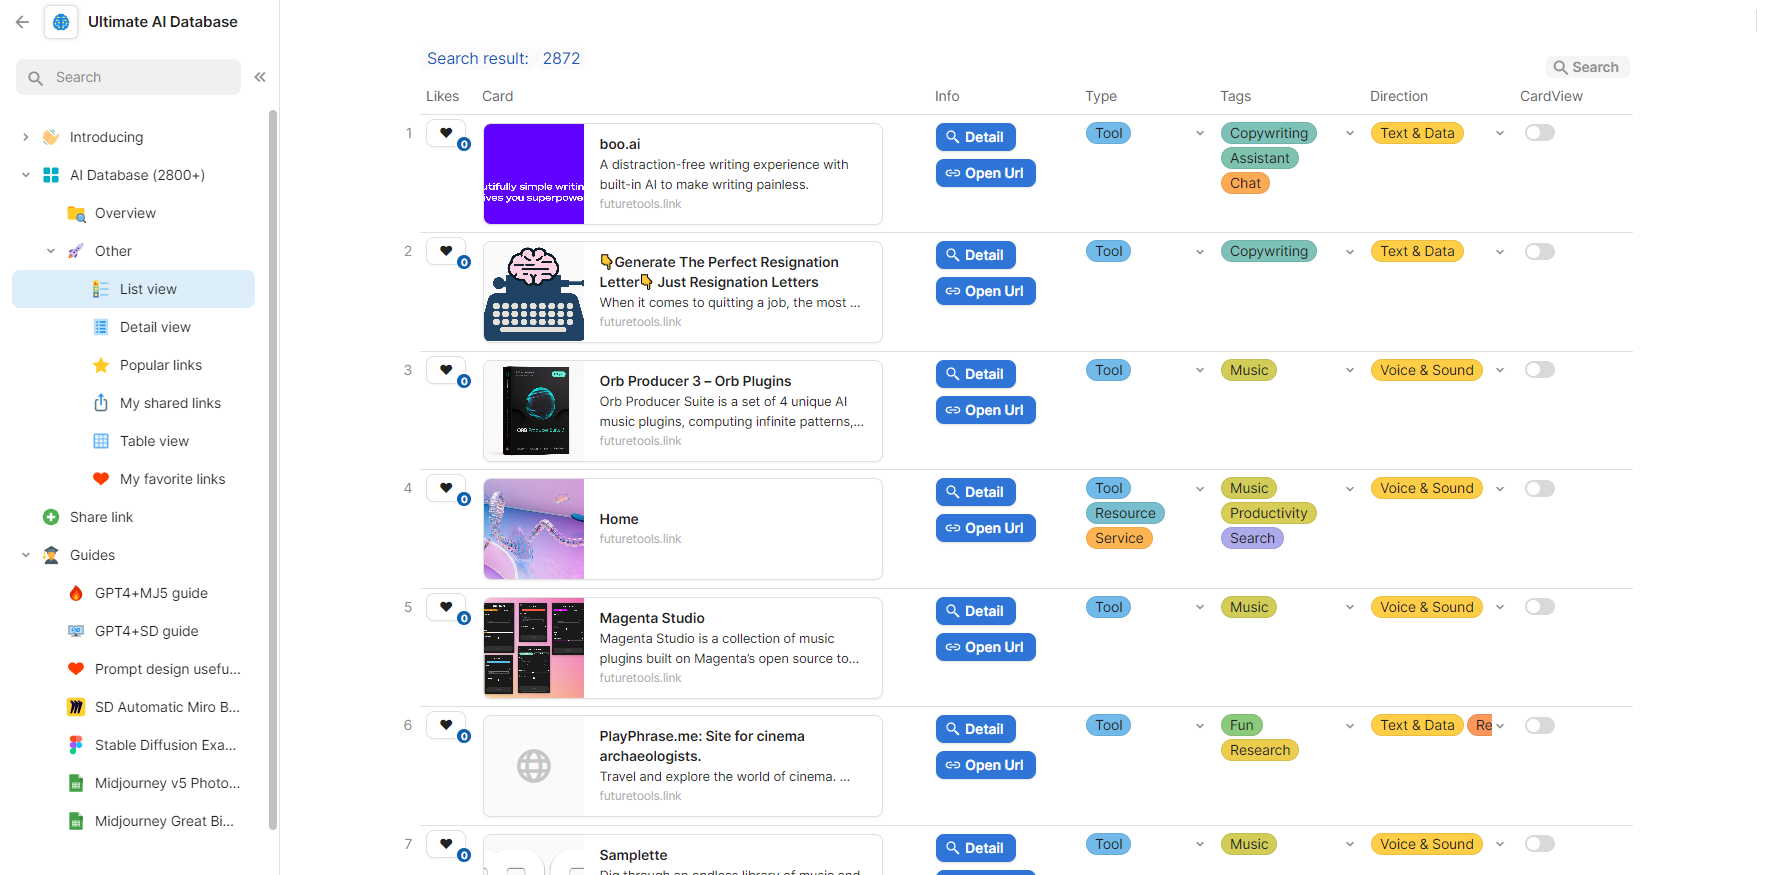Click the Midjourney v5 Photo sheet icon

[x=76, y=783]
